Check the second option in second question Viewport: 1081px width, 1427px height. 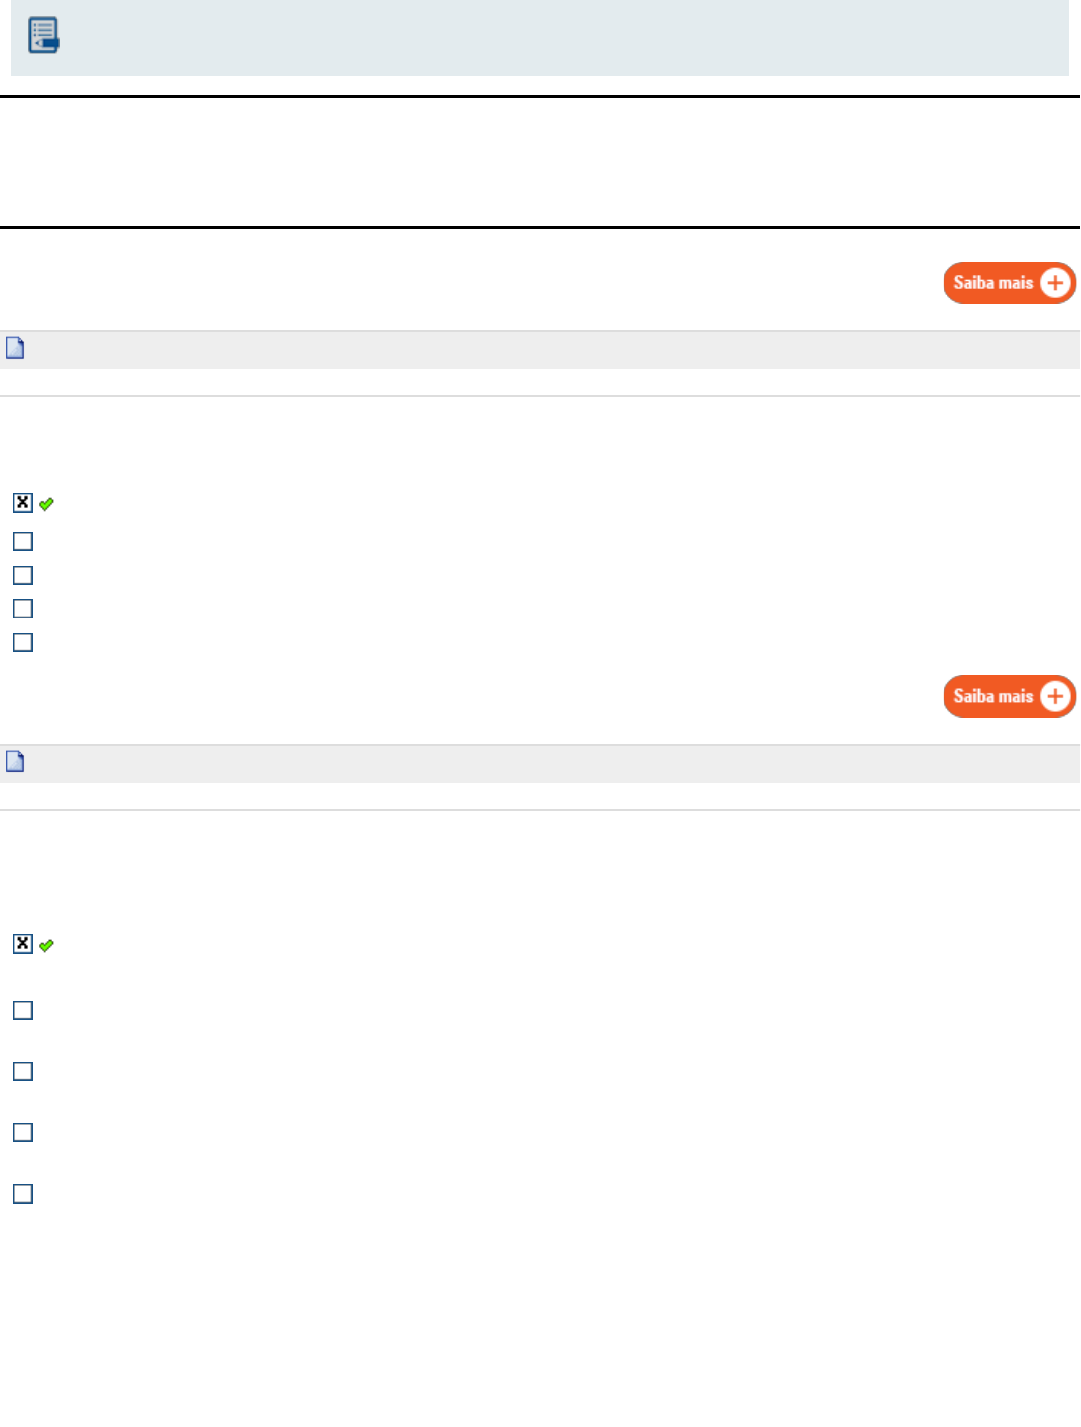pyautogui.click(x=23, y=1011)
